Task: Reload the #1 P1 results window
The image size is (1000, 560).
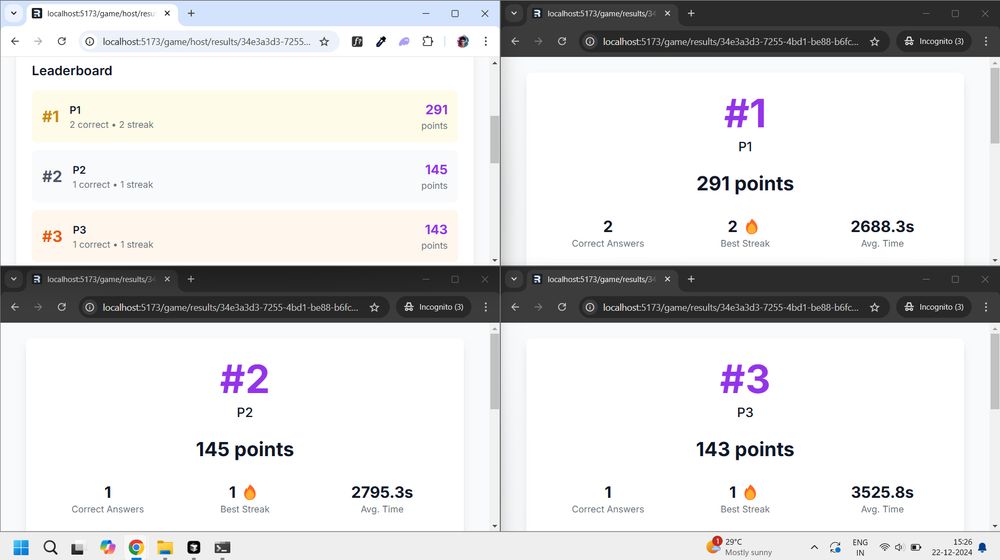Action: tap(562, 41)
